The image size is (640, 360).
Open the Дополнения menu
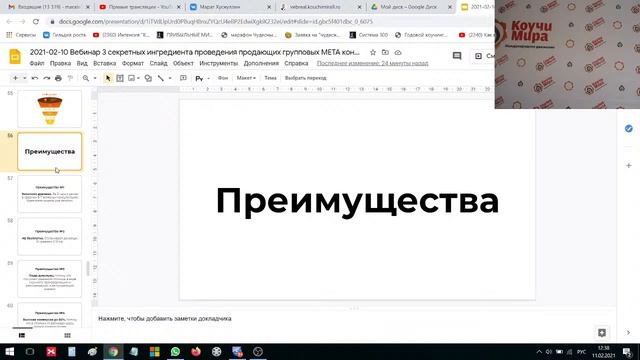tap(261, 63)
